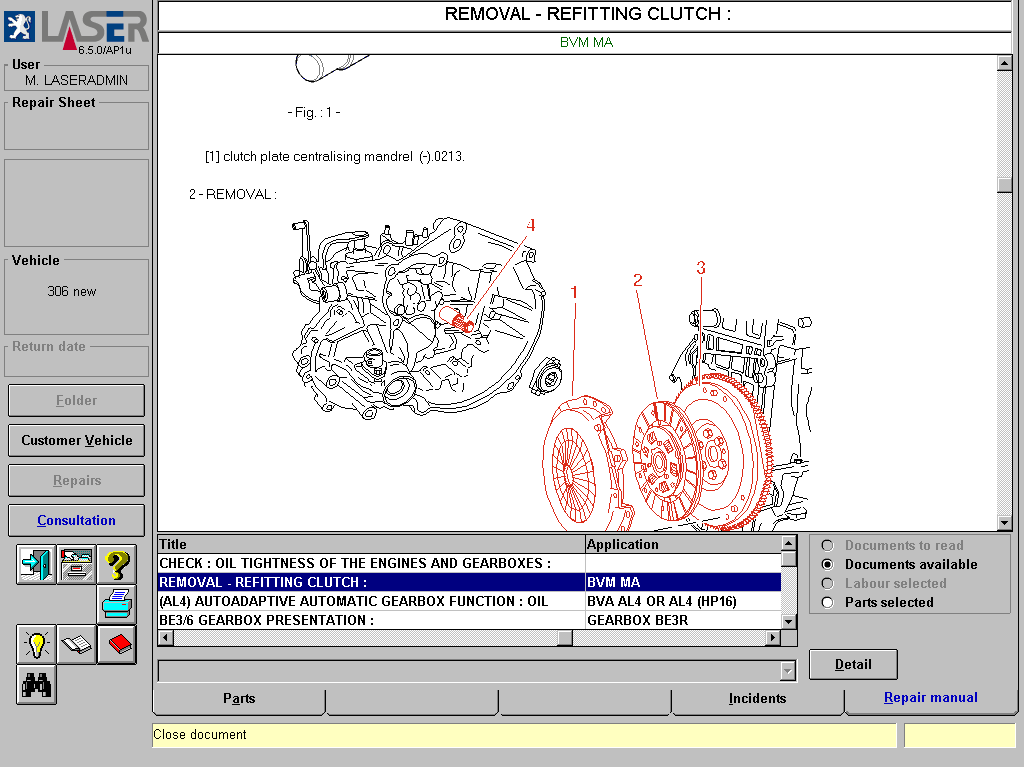Click the Application column header

[683, 544]
